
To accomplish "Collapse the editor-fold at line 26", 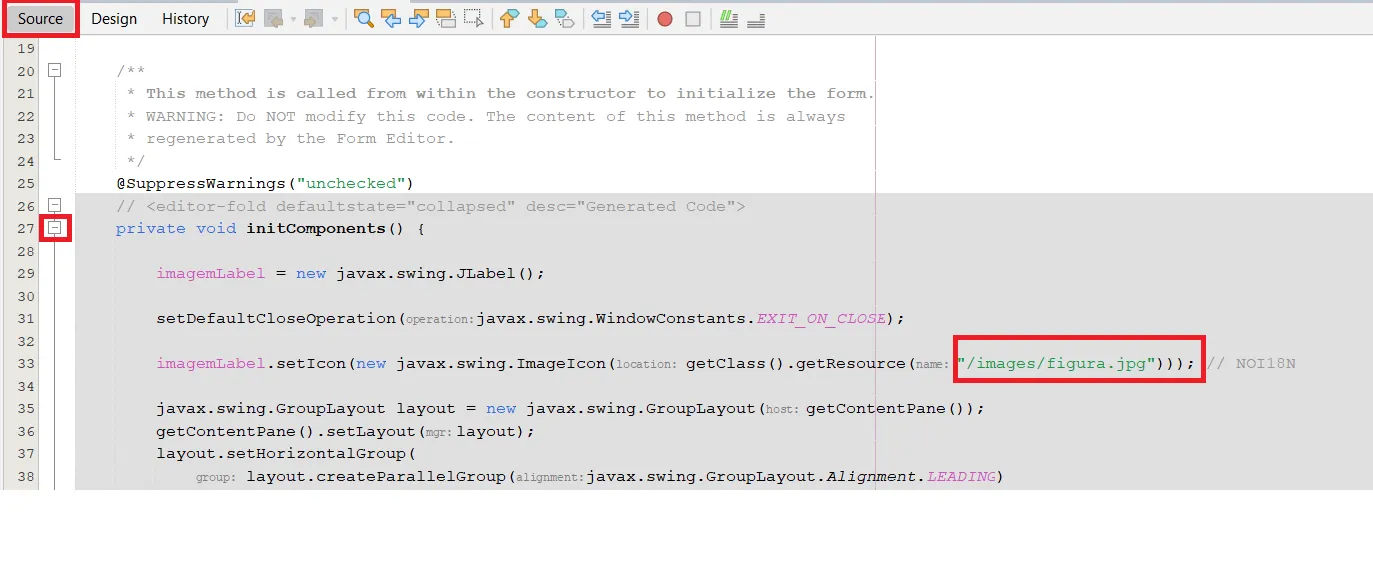I will (55, 206).
